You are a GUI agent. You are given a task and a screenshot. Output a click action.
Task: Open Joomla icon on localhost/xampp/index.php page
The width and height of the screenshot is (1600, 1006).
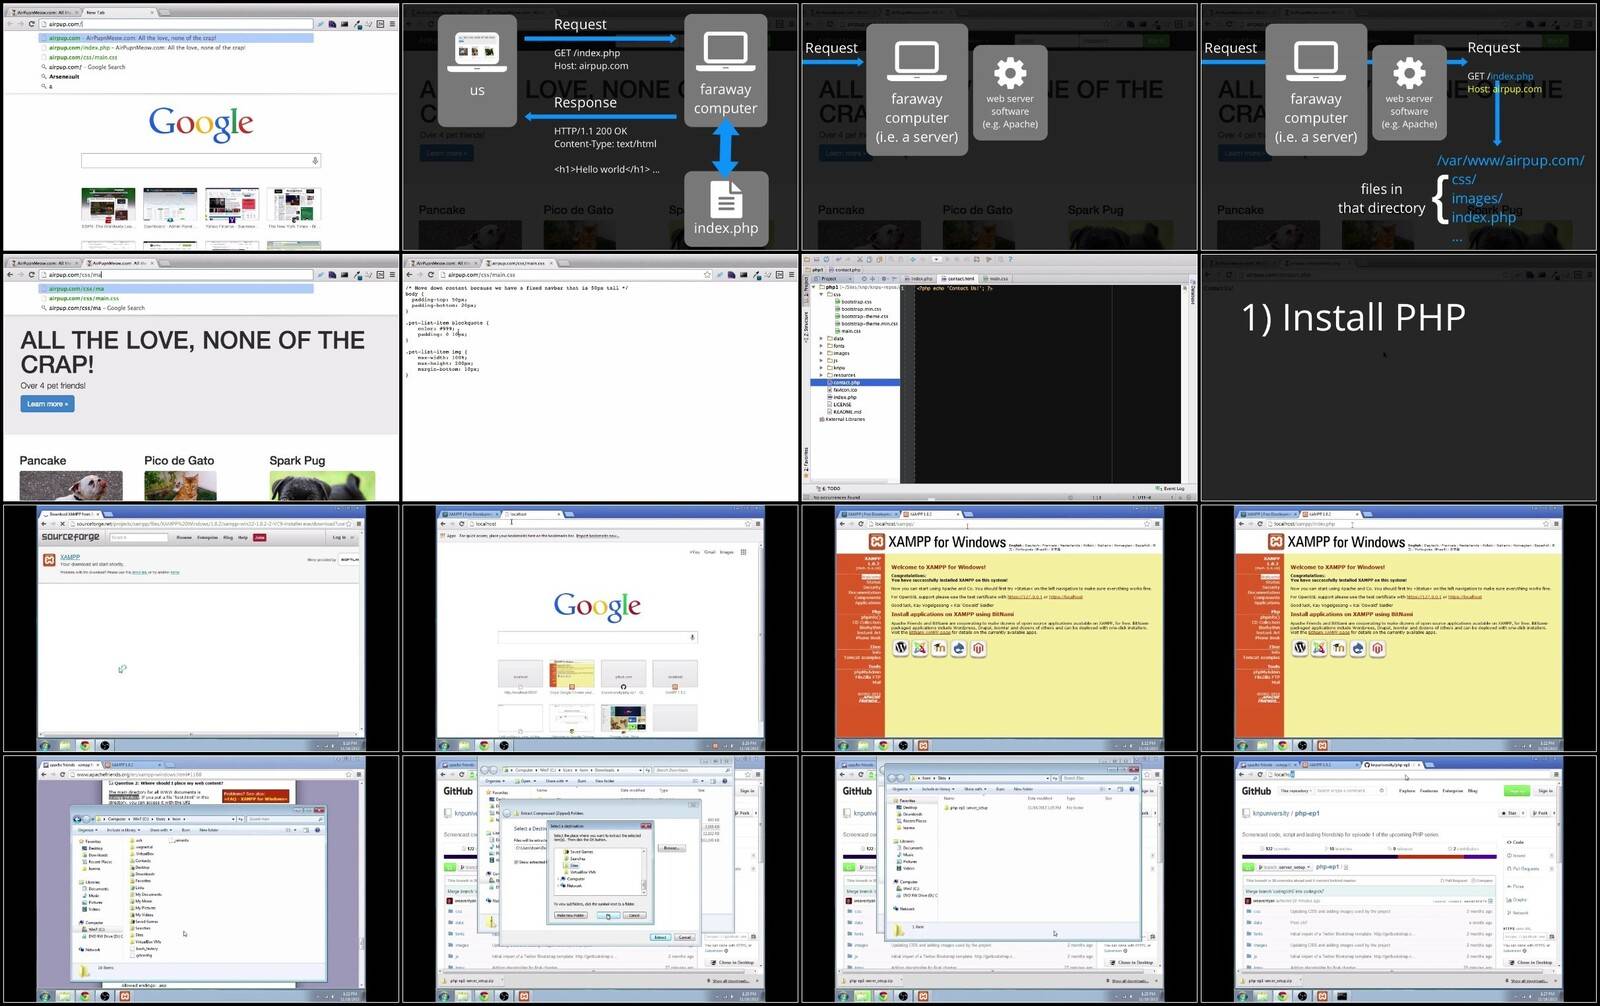1320,648
